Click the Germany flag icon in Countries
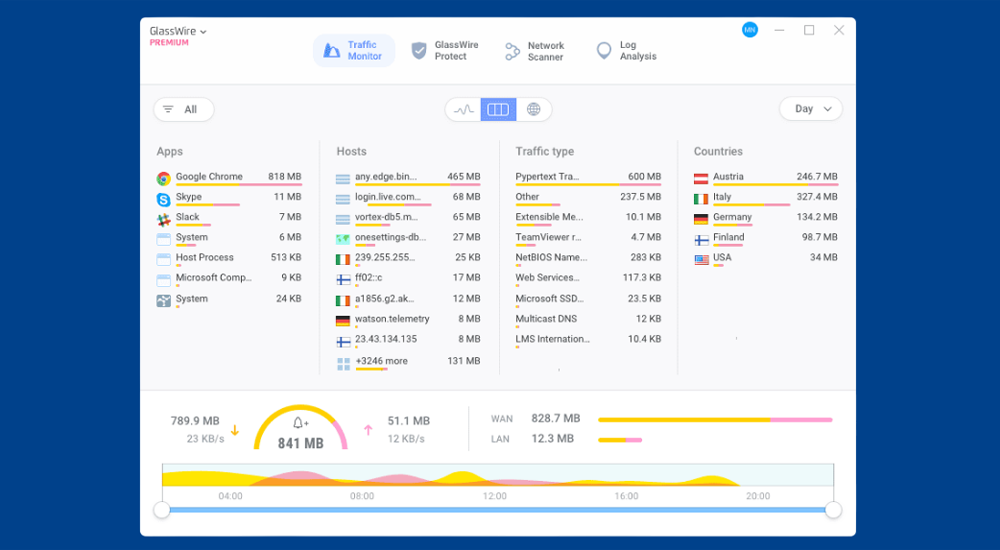The image size is (1000, 550). coord(701,219)
